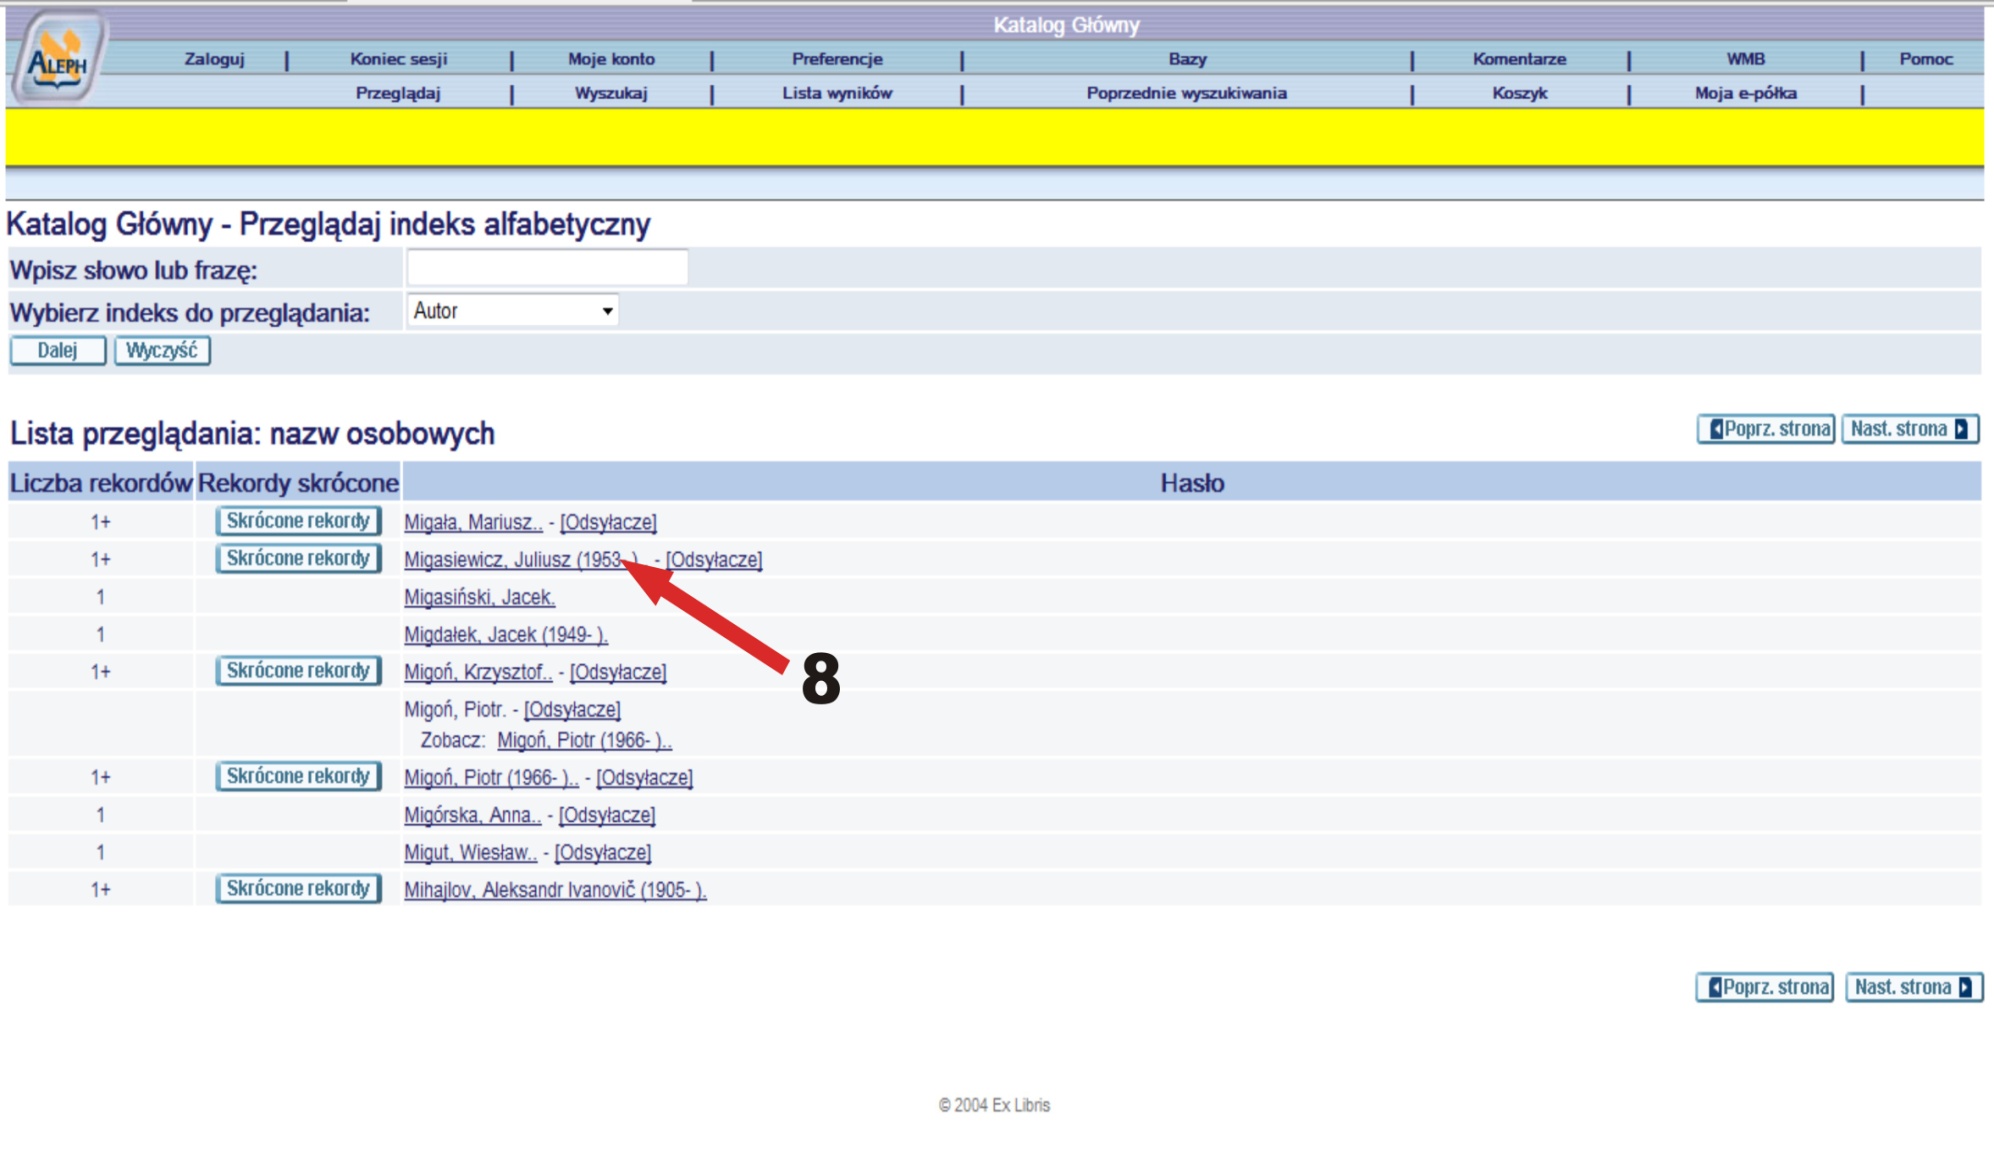
Task: Open the Migórska, Anna link
Action: 472,816
